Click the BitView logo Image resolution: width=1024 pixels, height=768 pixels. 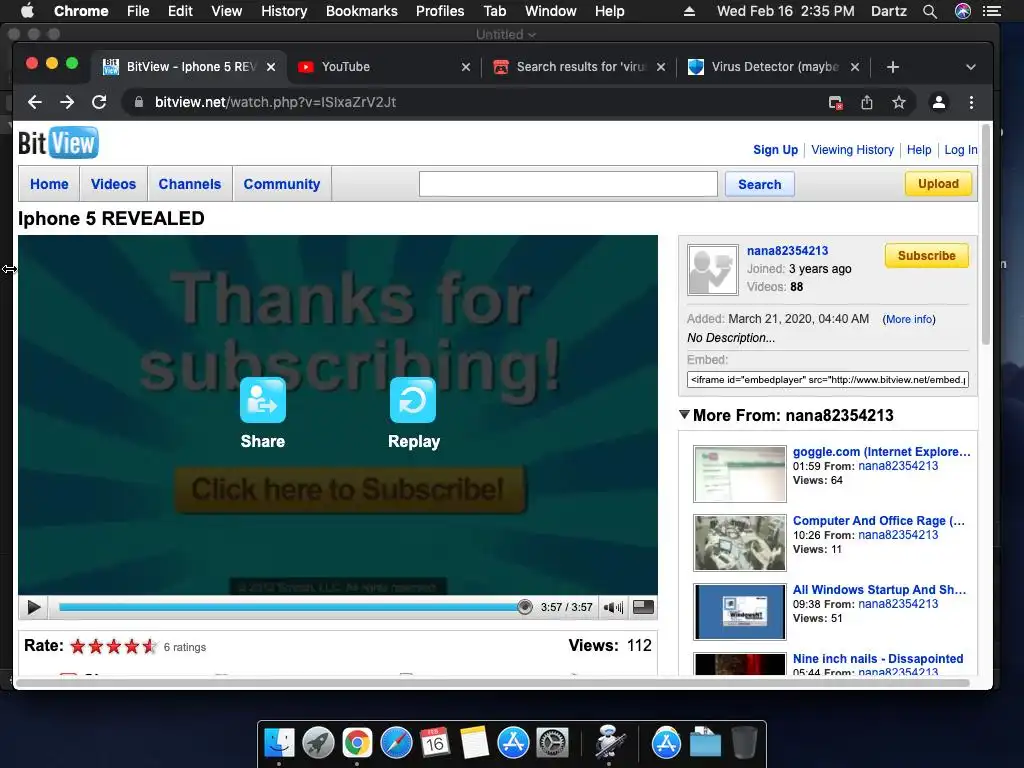pos(58,142)
